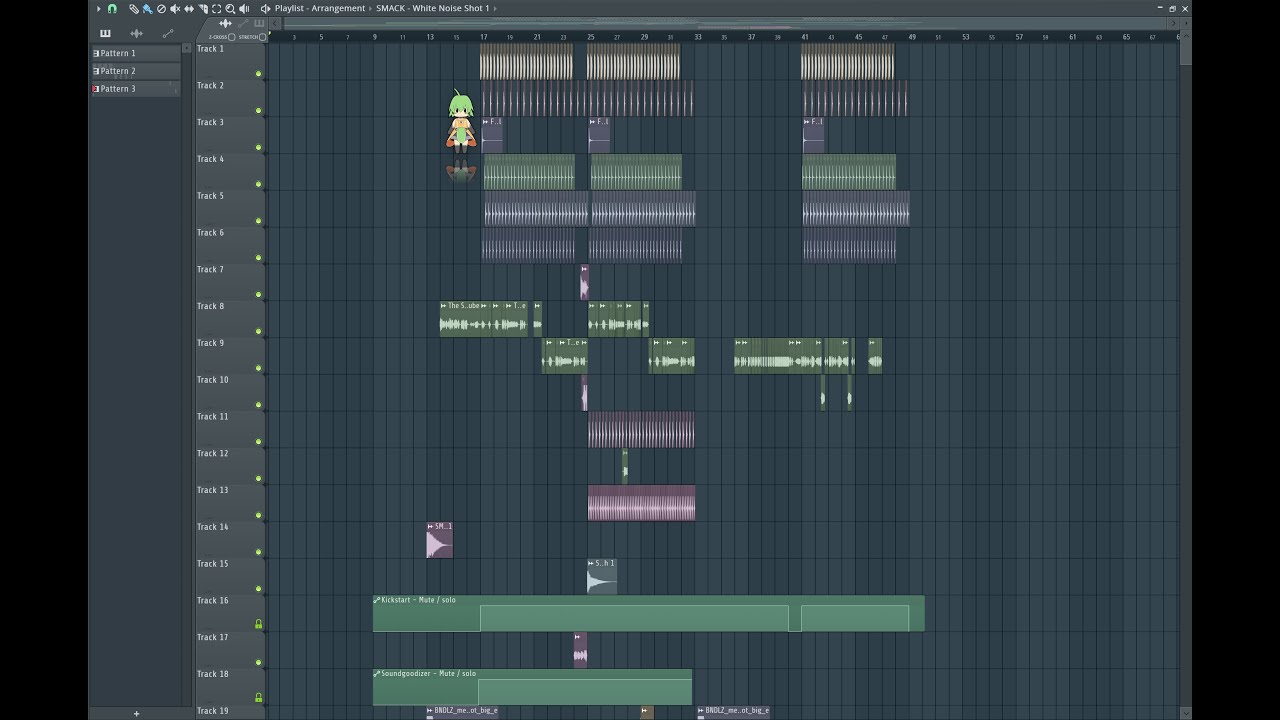The width and height of the screenshot is (1280, 720).
Task: Open Soundgoodizer automation clip menu
Action: [x=377, y=674]
